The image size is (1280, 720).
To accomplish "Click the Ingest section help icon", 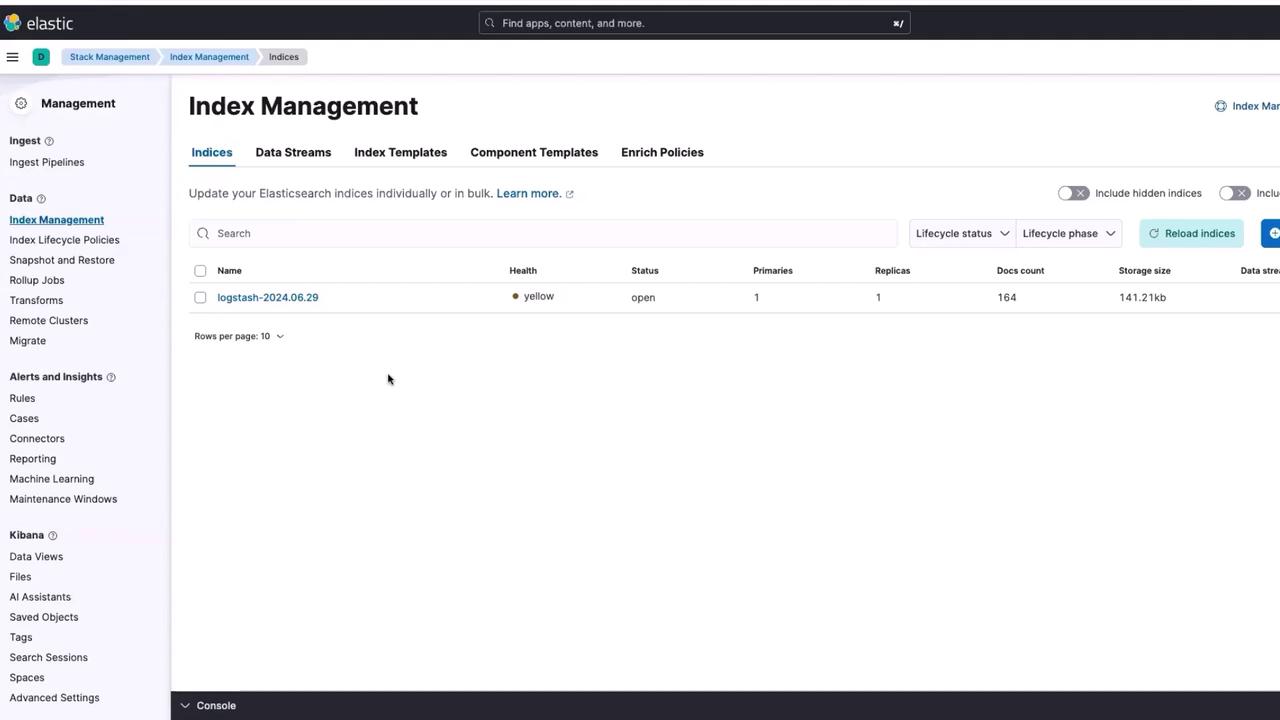I will pyautogui.click(x=49, y=141).
